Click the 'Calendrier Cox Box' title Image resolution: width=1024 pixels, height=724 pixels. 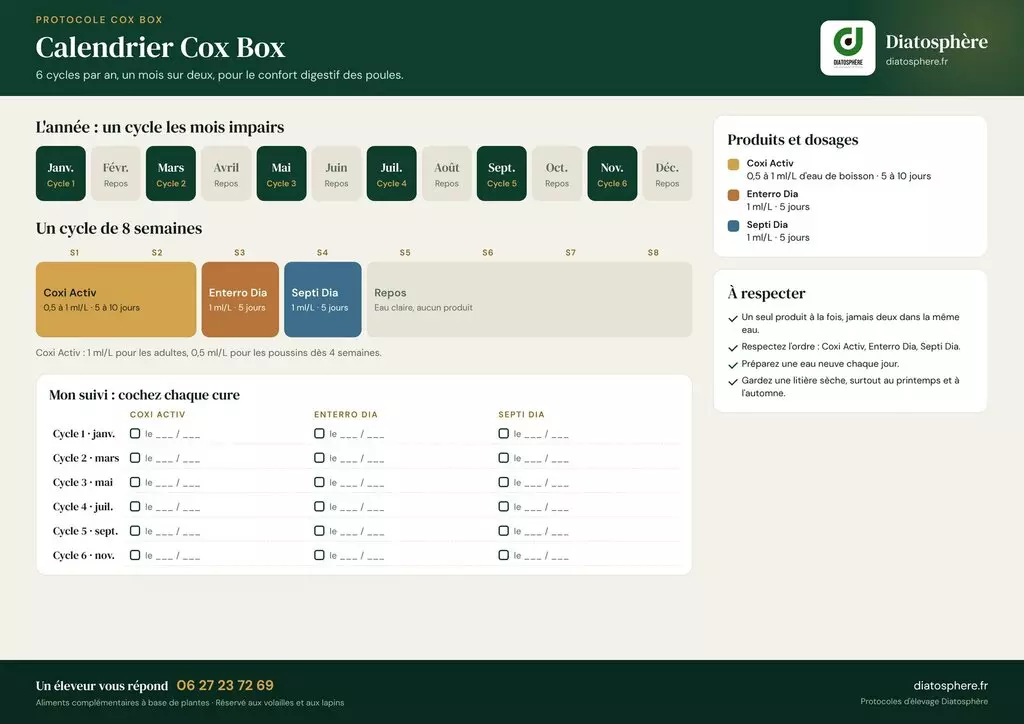pyautogui.click(x=161, y=47)
